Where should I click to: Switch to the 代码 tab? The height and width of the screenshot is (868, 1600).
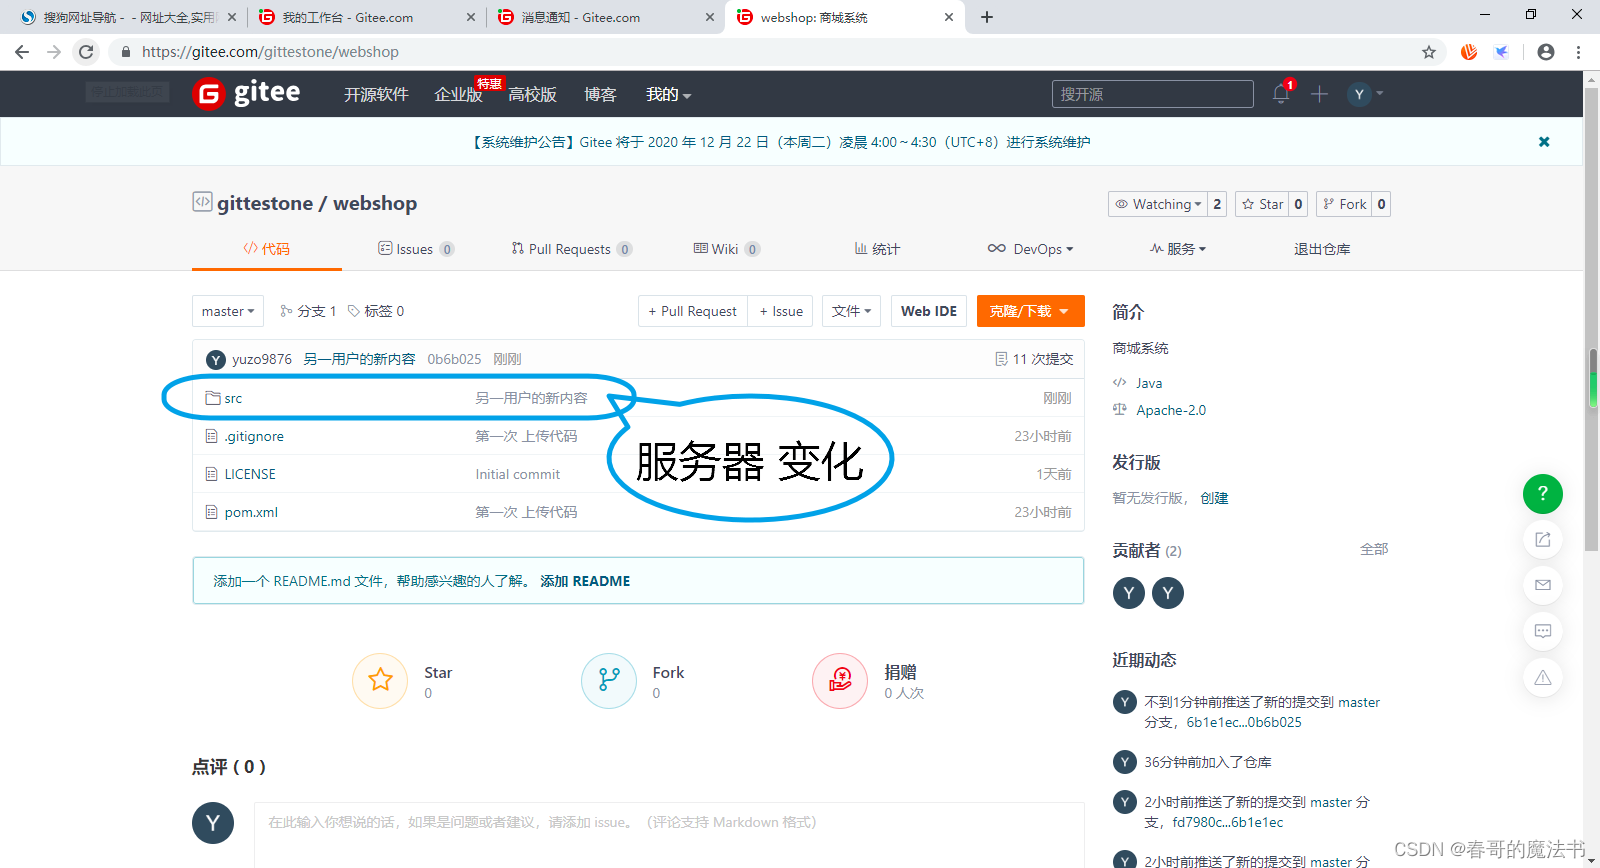[267, 249]
